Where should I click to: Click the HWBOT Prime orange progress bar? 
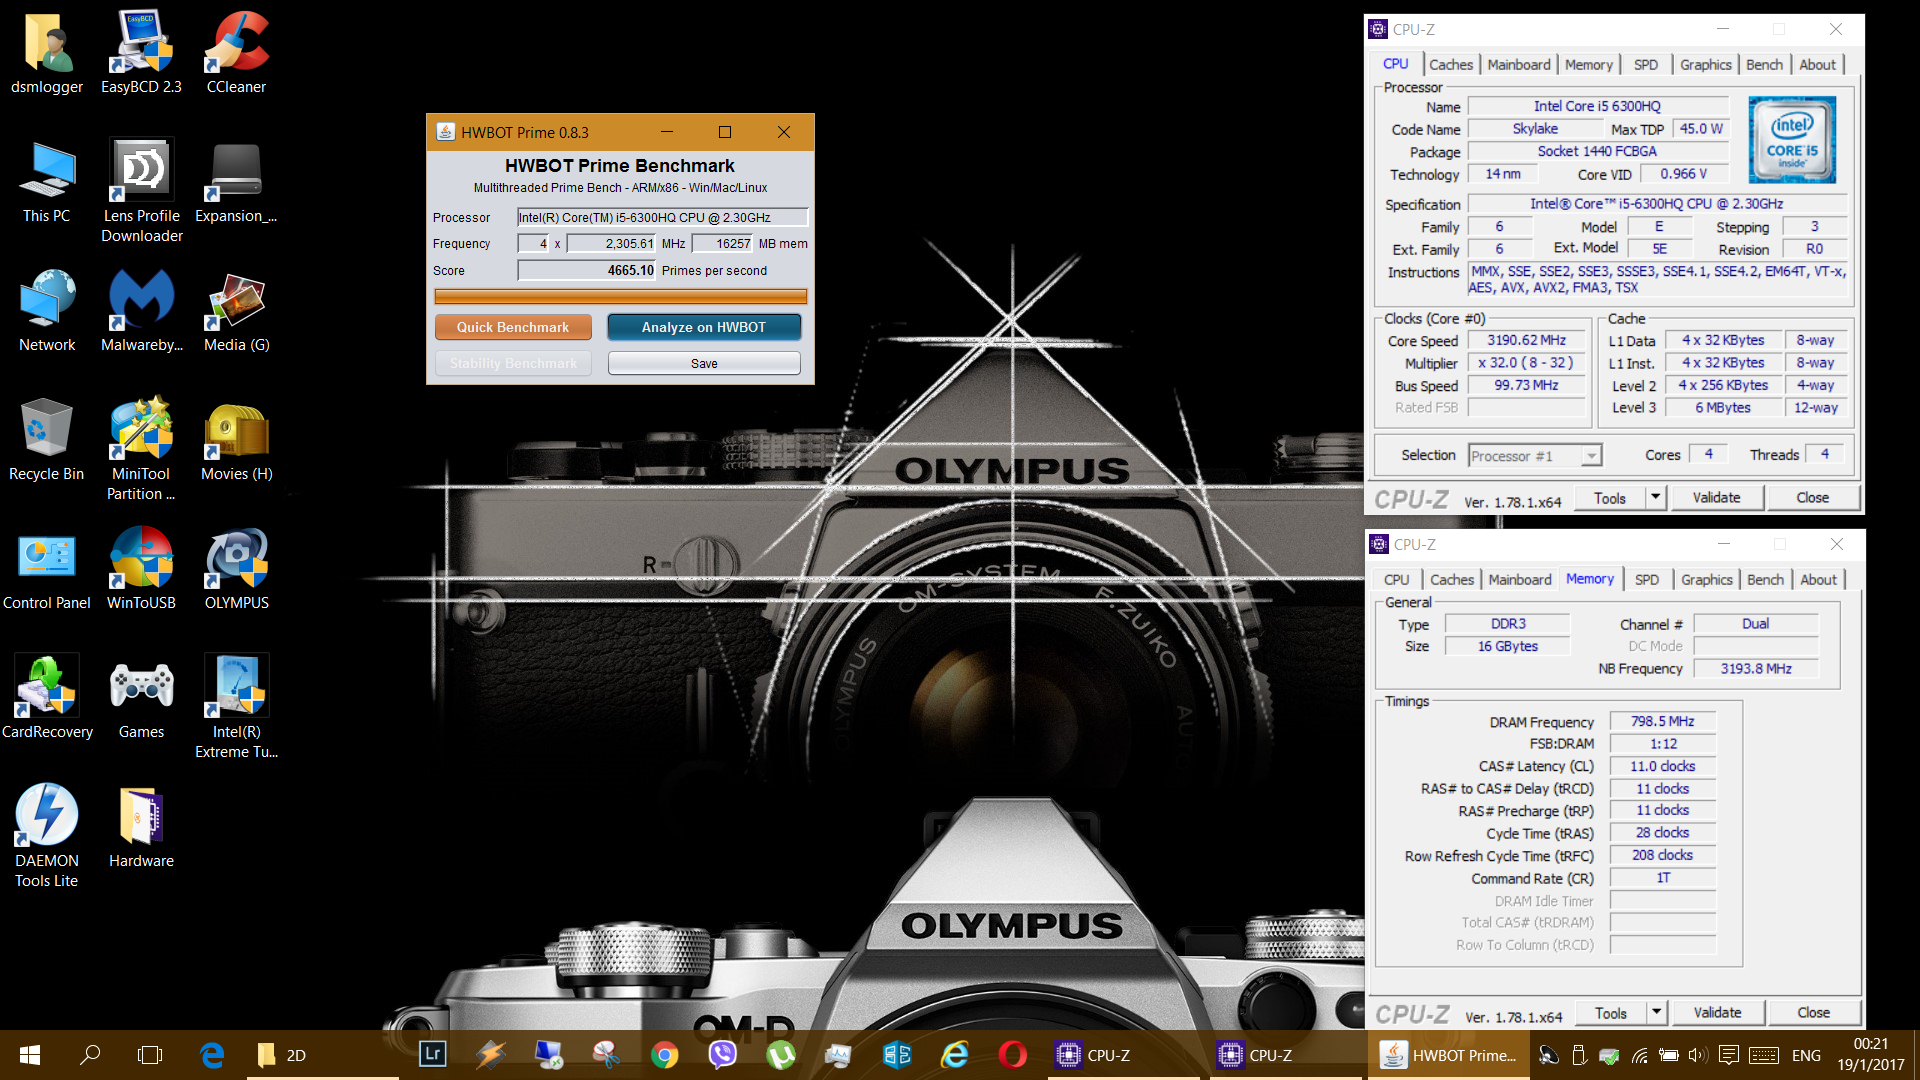coord(621,296)
